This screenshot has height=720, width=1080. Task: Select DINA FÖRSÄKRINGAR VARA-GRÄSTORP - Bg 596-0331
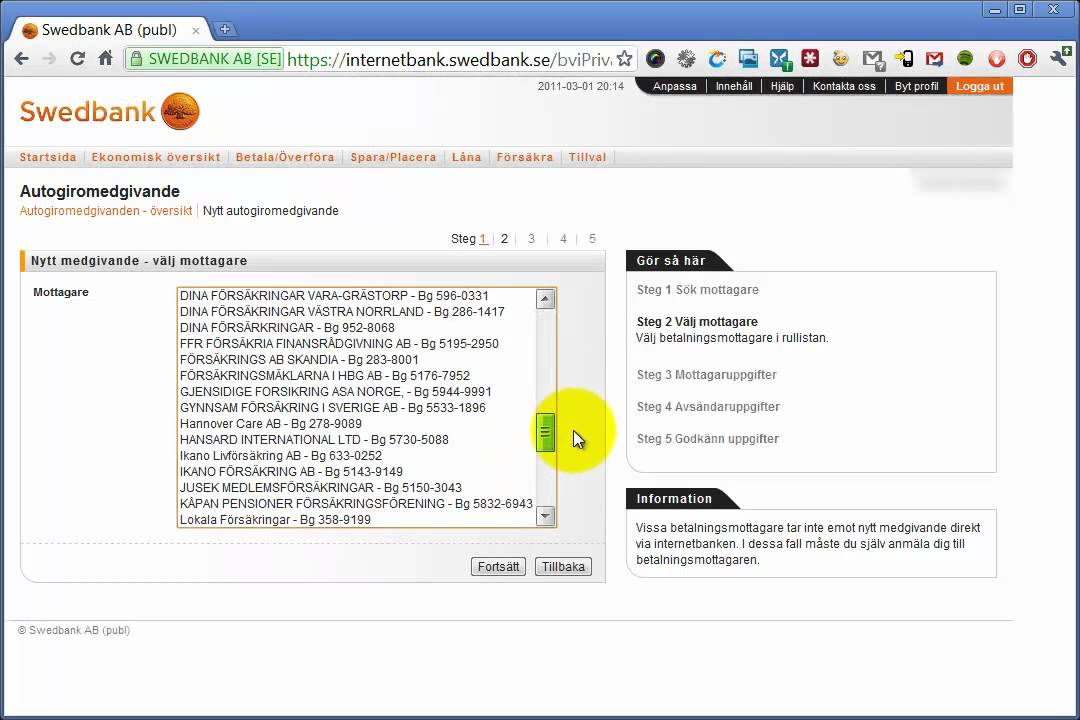coord(356,296)
